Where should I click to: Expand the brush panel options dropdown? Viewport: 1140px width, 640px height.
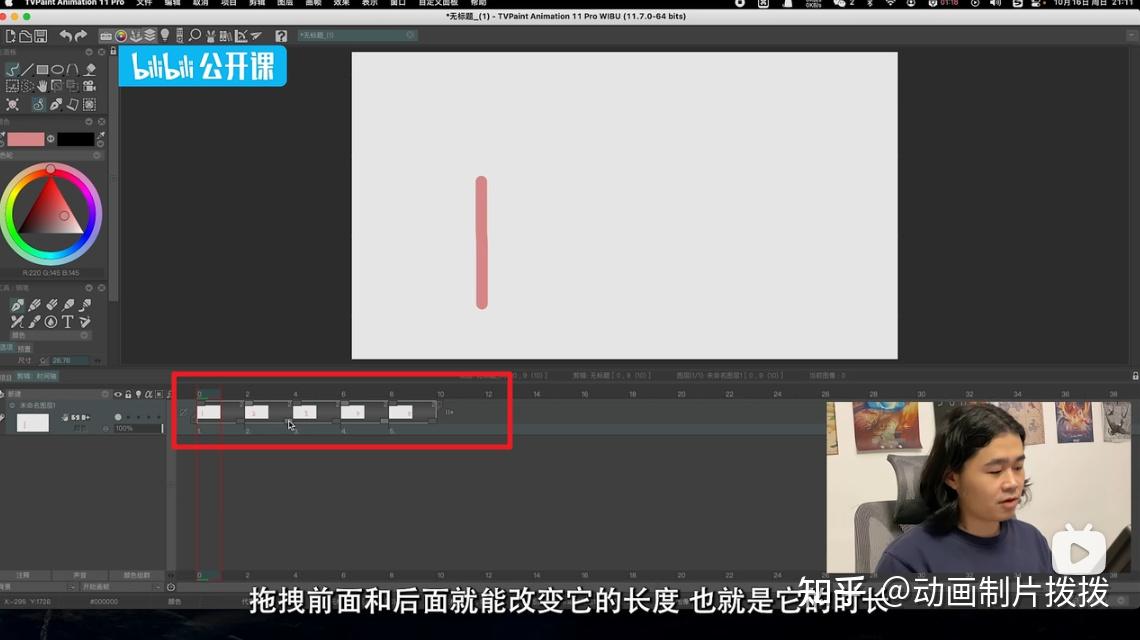87,288
